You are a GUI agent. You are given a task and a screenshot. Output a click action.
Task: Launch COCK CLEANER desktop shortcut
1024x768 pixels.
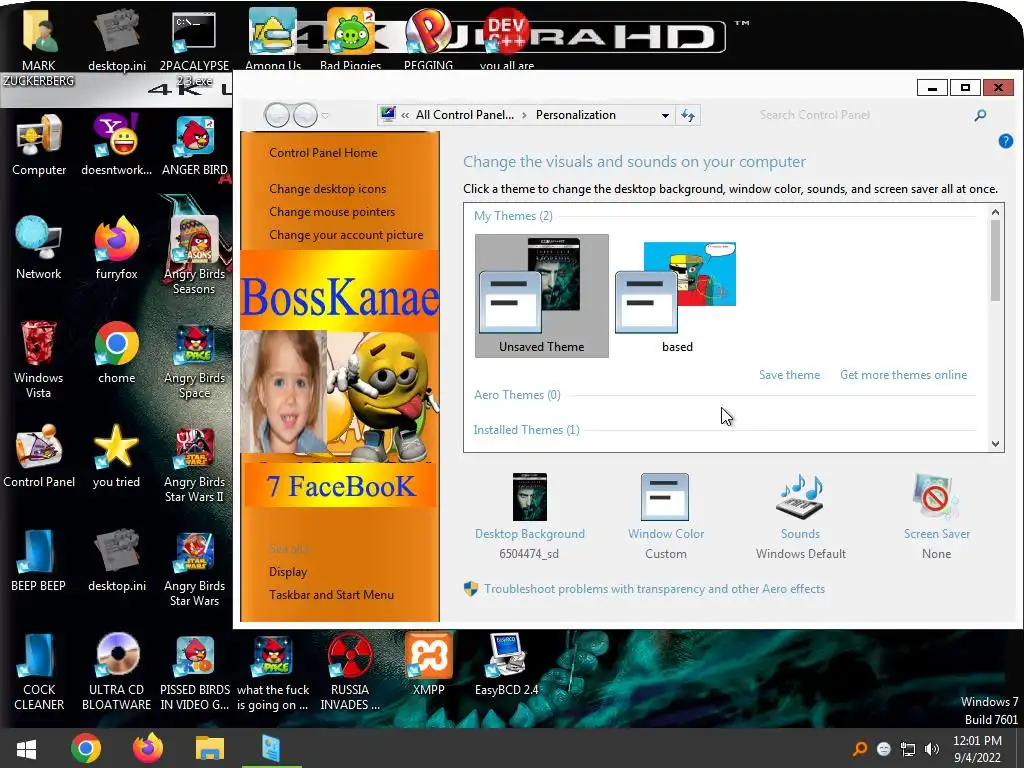pos(39,671)
